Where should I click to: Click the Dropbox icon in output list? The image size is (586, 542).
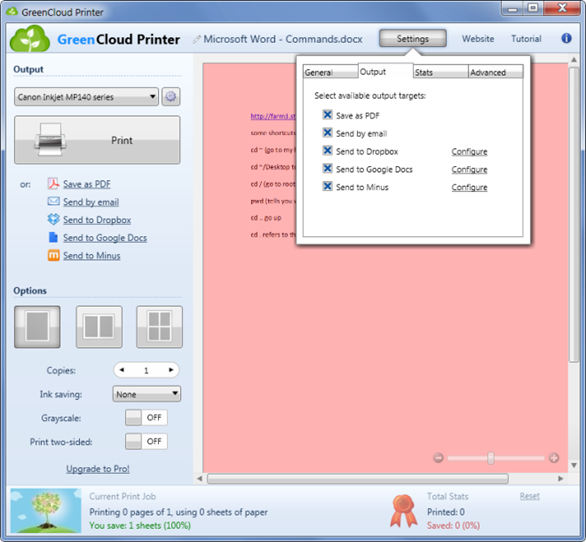pyautogui.click(x=53, y=219)
